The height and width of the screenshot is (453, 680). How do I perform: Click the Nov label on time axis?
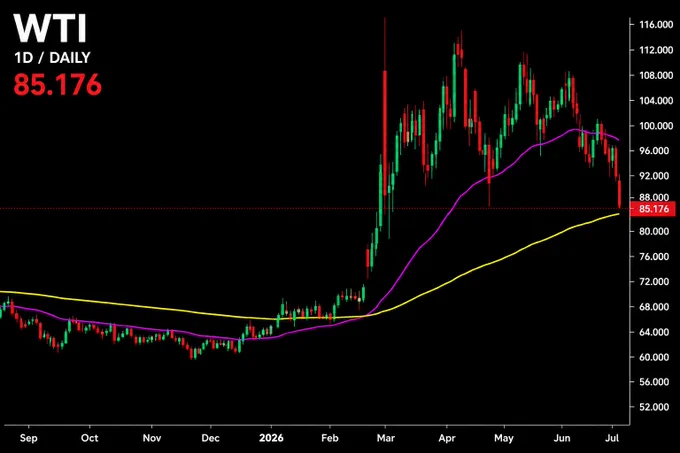(x=152, y=438)
